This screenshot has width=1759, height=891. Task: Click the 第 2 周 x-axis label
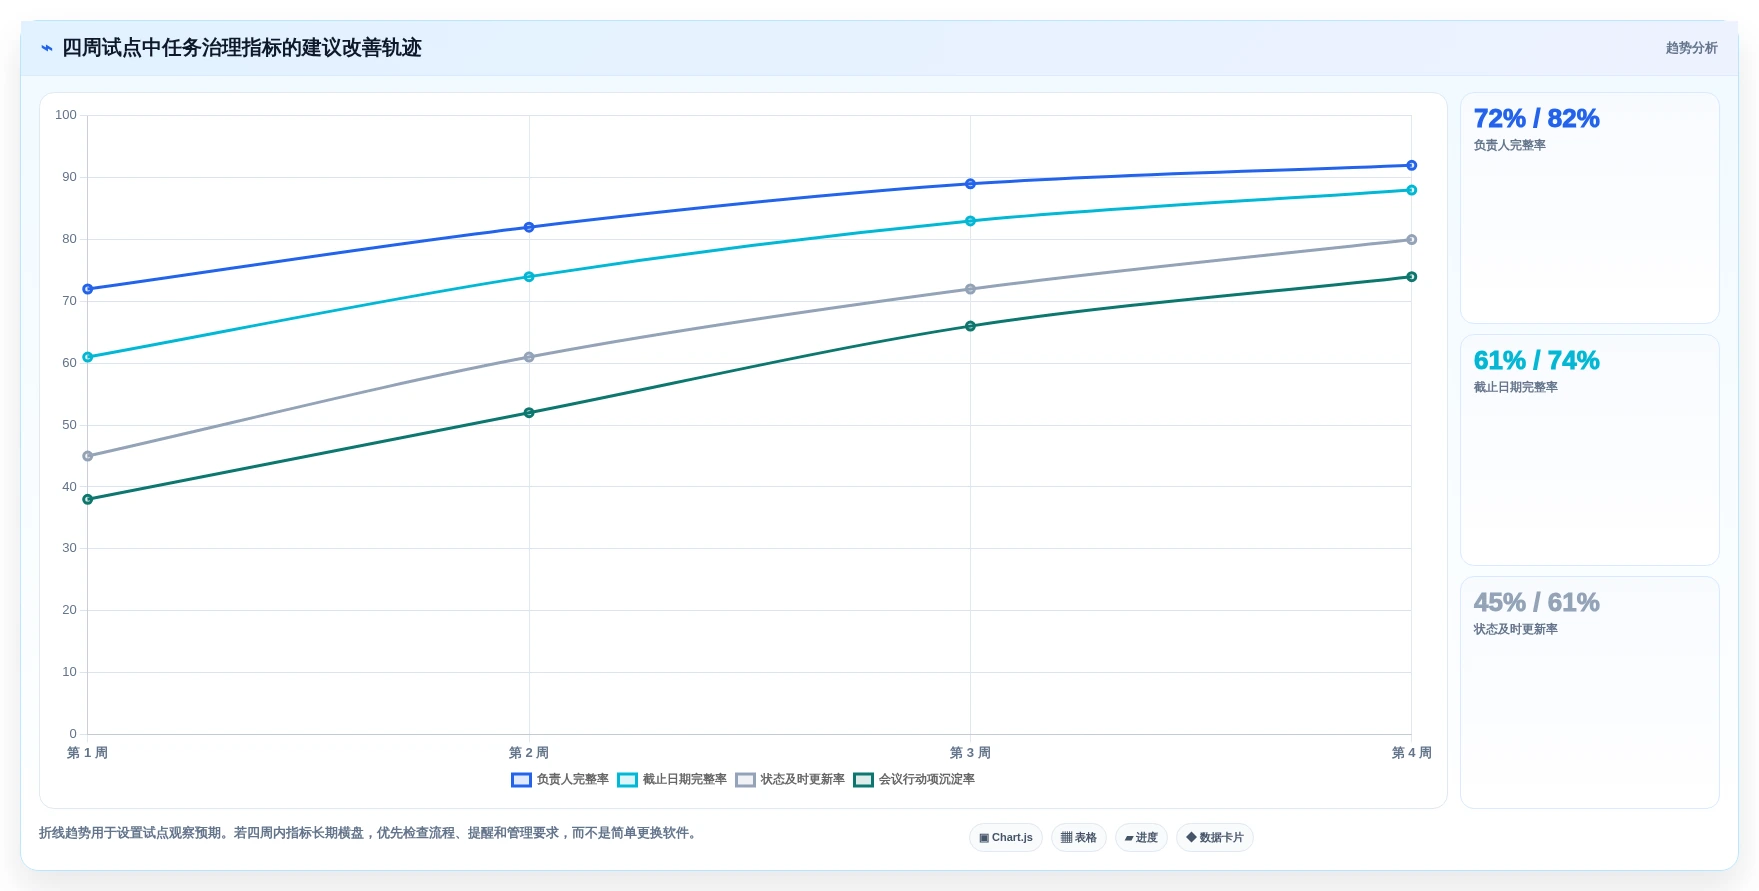529,753
